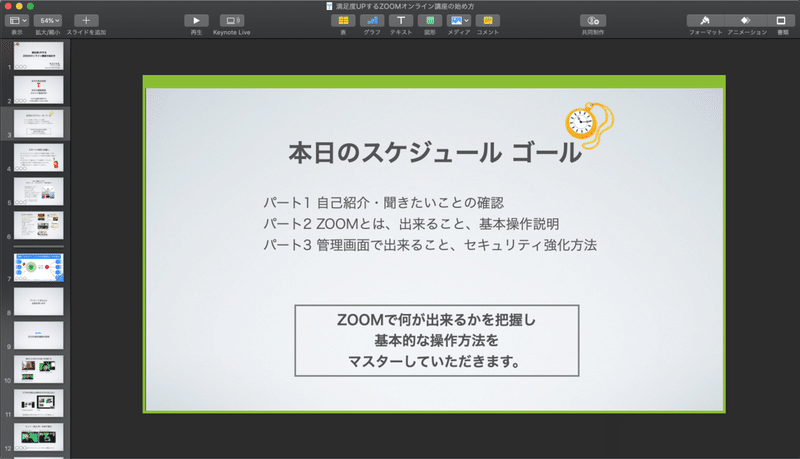Open the Document (書類) inspector
This screenshot has height=459, width=800.
click(781, 20)
